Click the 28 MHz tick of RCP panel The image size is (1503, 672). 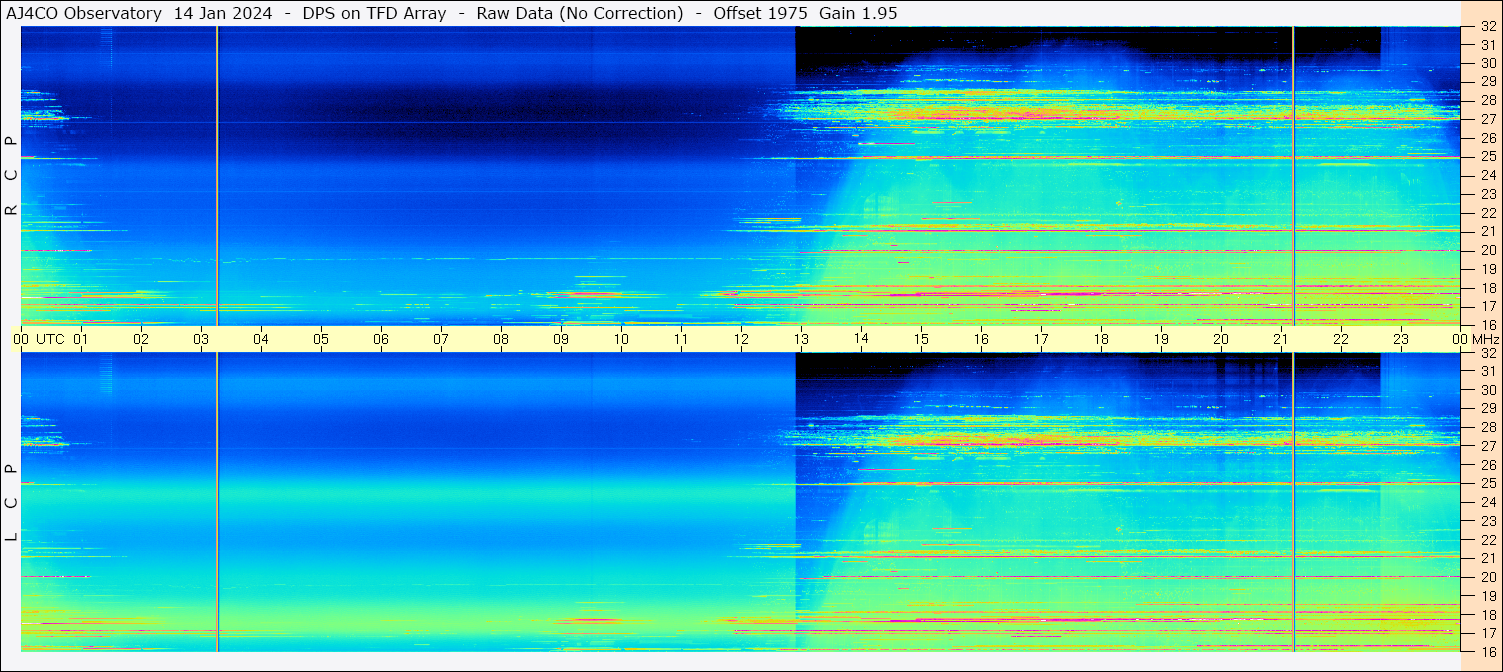coord(1487,101)
